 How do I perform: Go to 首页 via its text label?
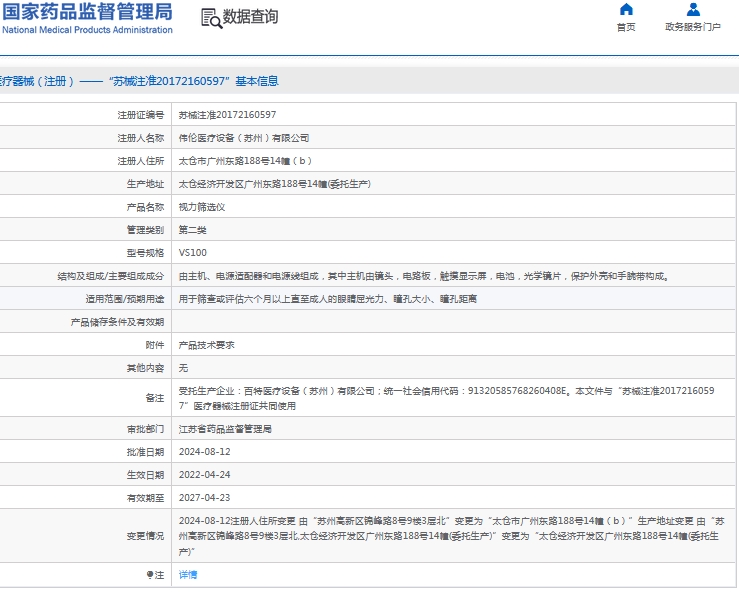click(626, 28)
